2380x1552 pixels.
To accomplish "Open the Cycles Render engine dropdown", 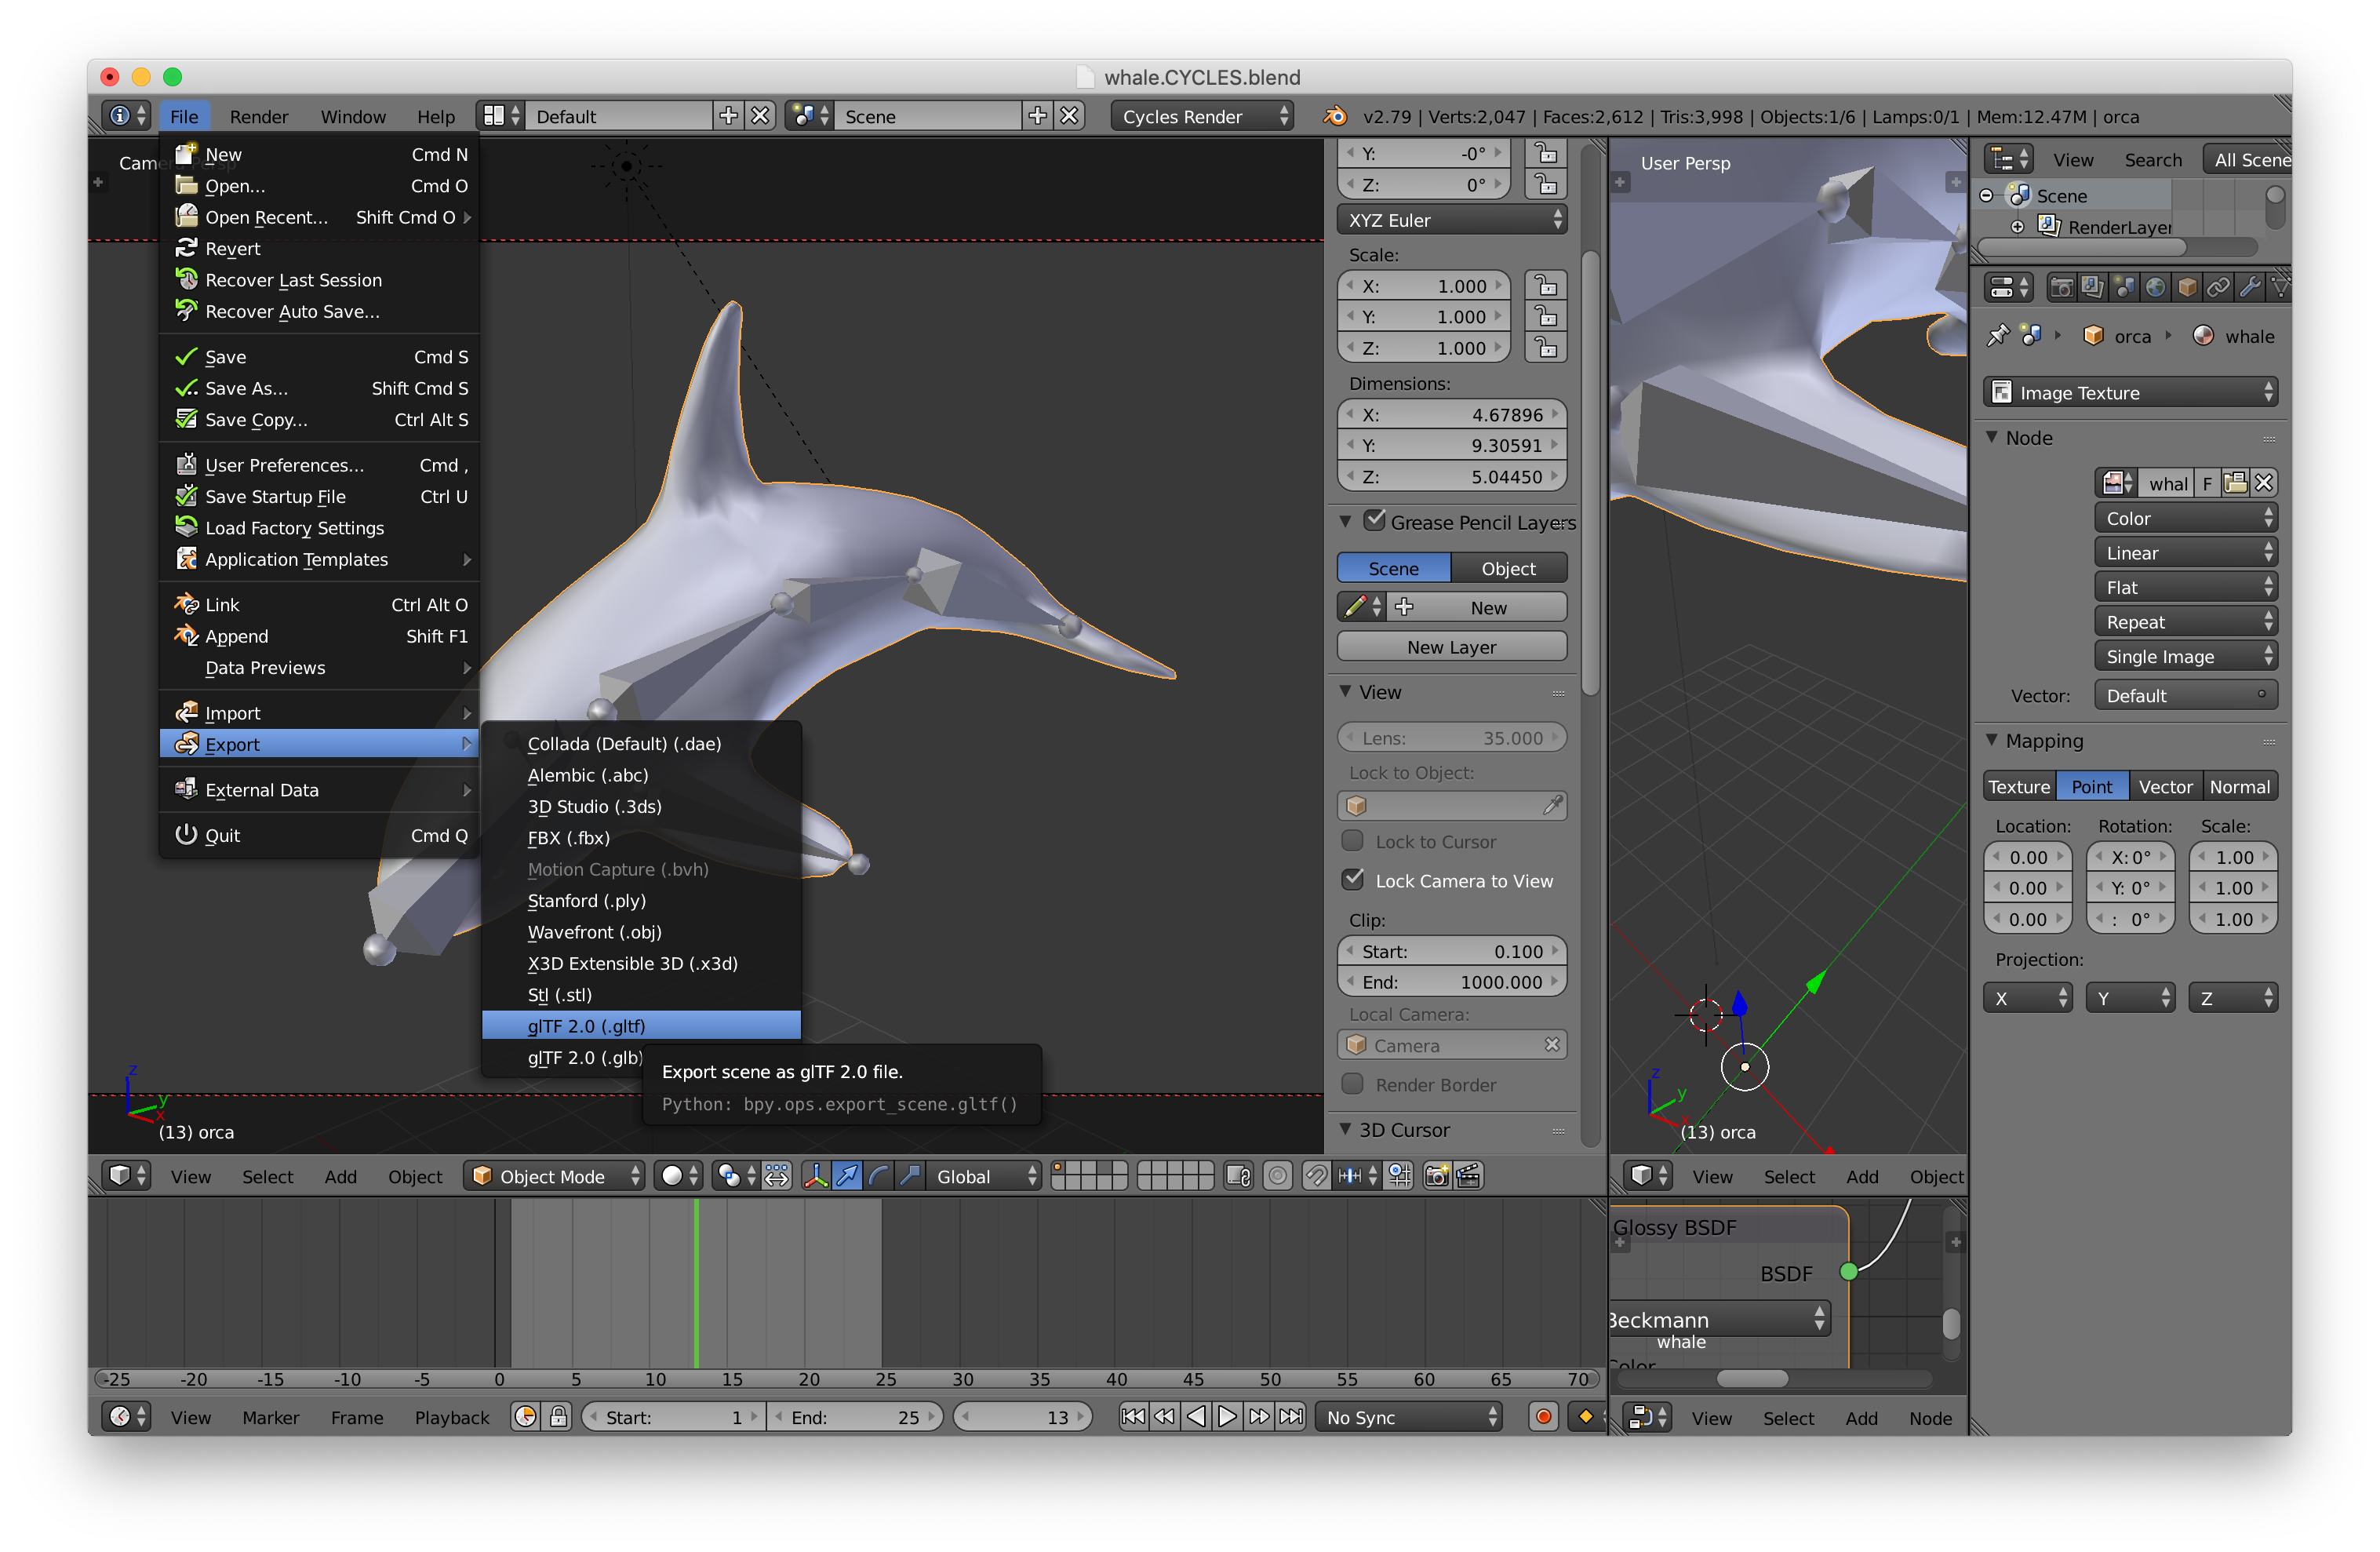I will coord(1202,116).
